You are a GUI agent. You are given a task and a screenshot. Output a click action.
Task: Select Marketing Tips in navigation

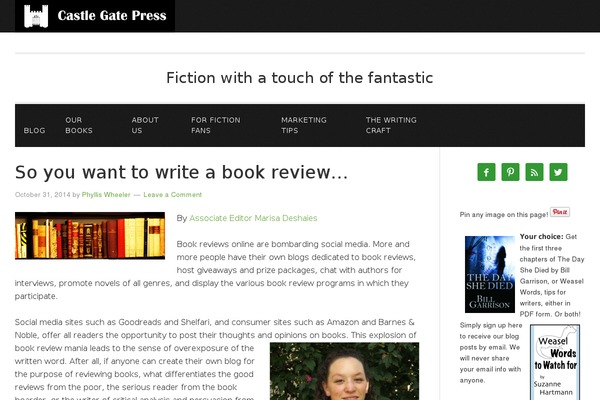(304, 125)
